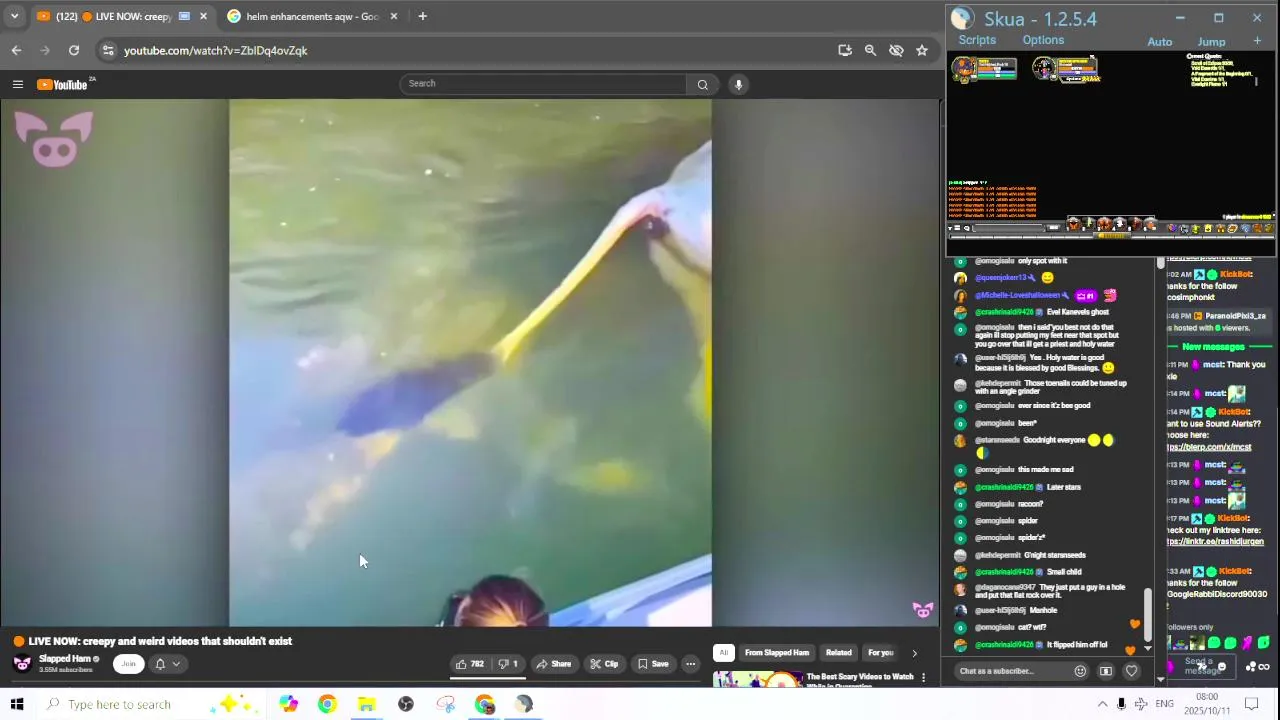This screenshot has width=1280, height=720.
Task: Click the linktr.ee/rashidjurgen link in Kick chat
Action: 1215,541
